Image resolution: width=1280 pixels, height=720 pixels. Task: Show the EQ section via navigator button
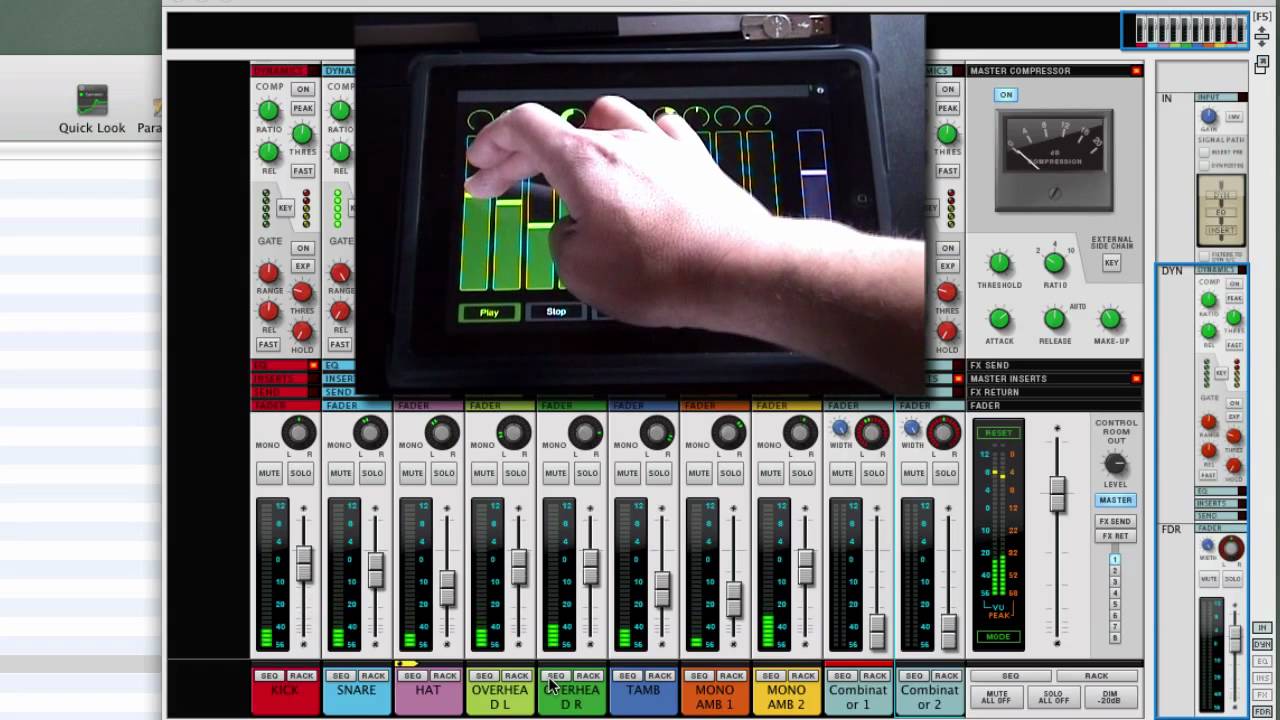(1262, 661)
